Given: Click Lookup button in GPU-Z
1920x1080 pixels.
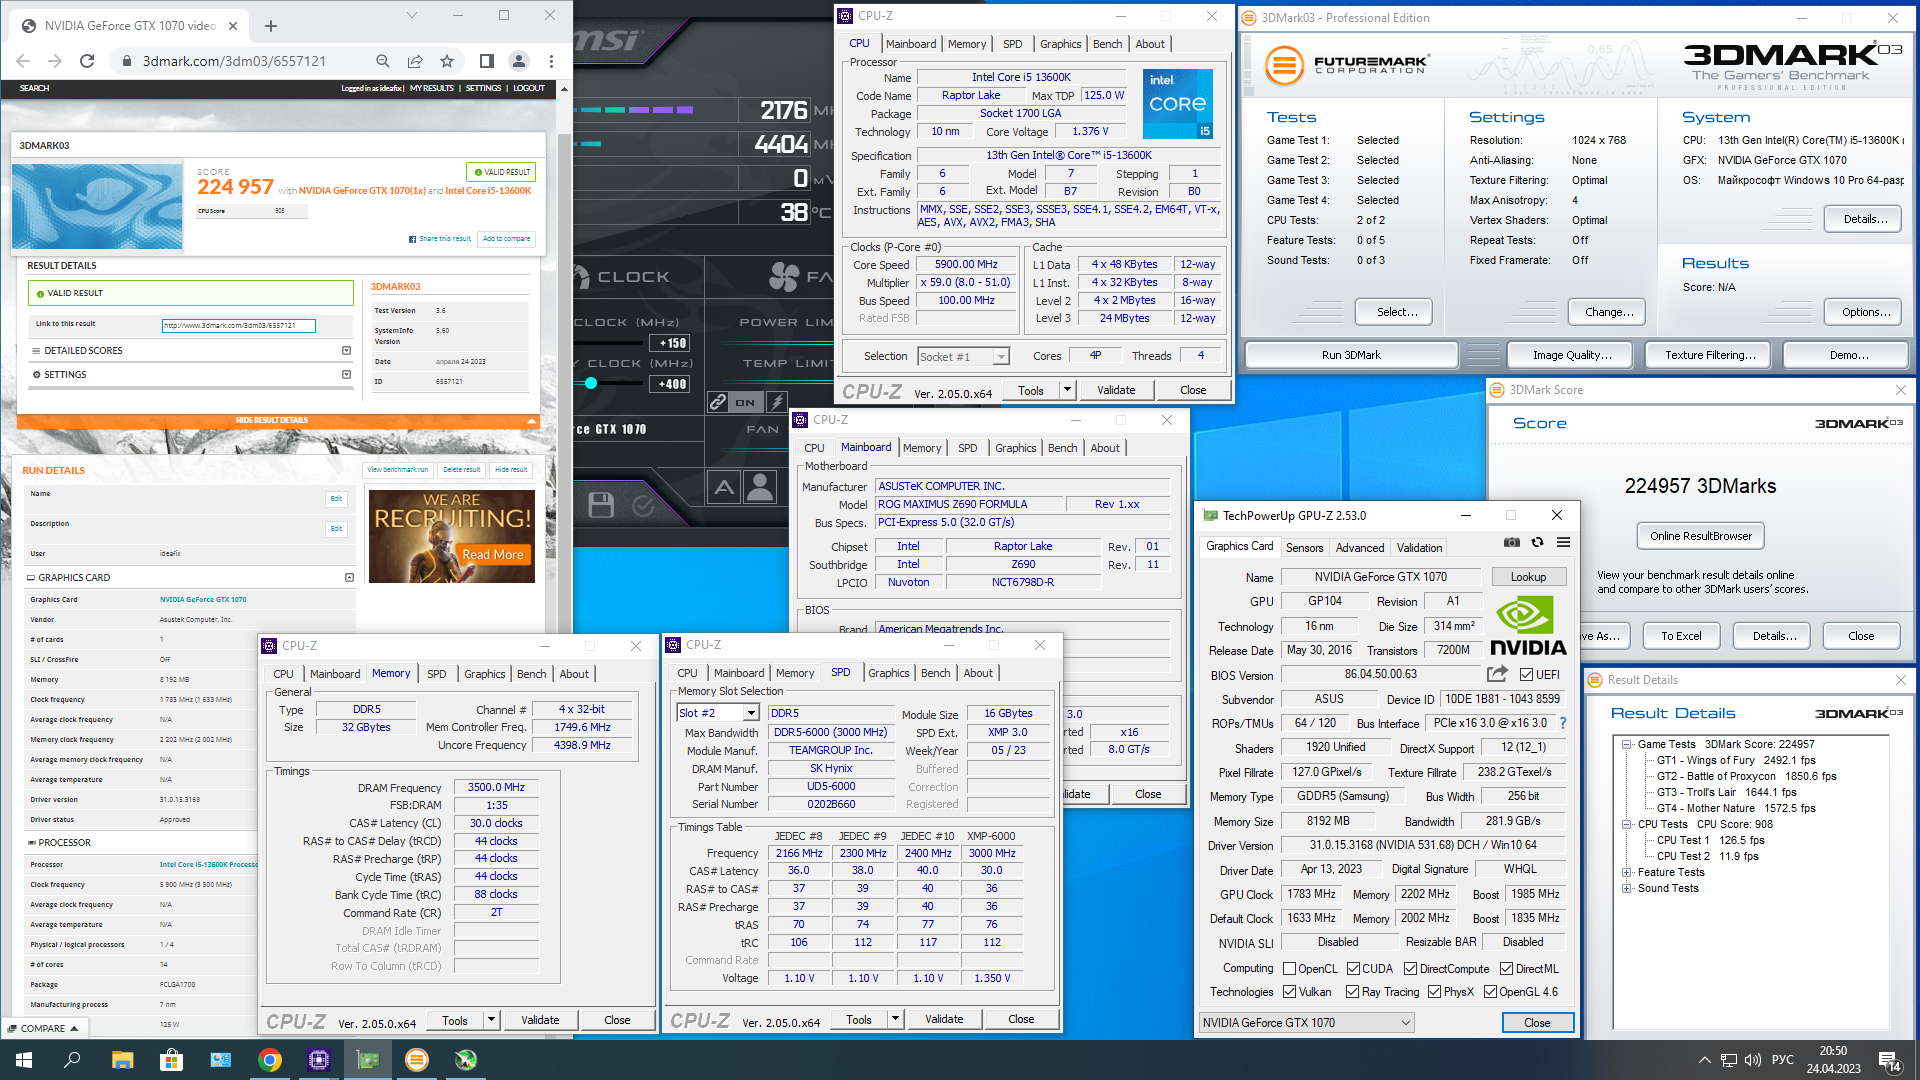Looking at the screenshot, I should [x=1528, y=577].
